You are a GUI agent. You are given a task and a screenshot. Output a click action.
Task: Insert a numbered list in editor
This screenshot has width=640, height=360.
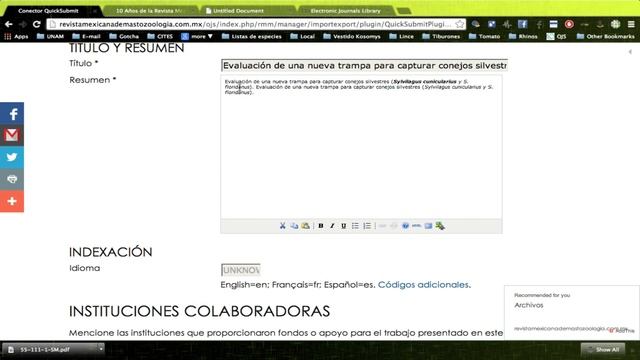tap(367, 226)
